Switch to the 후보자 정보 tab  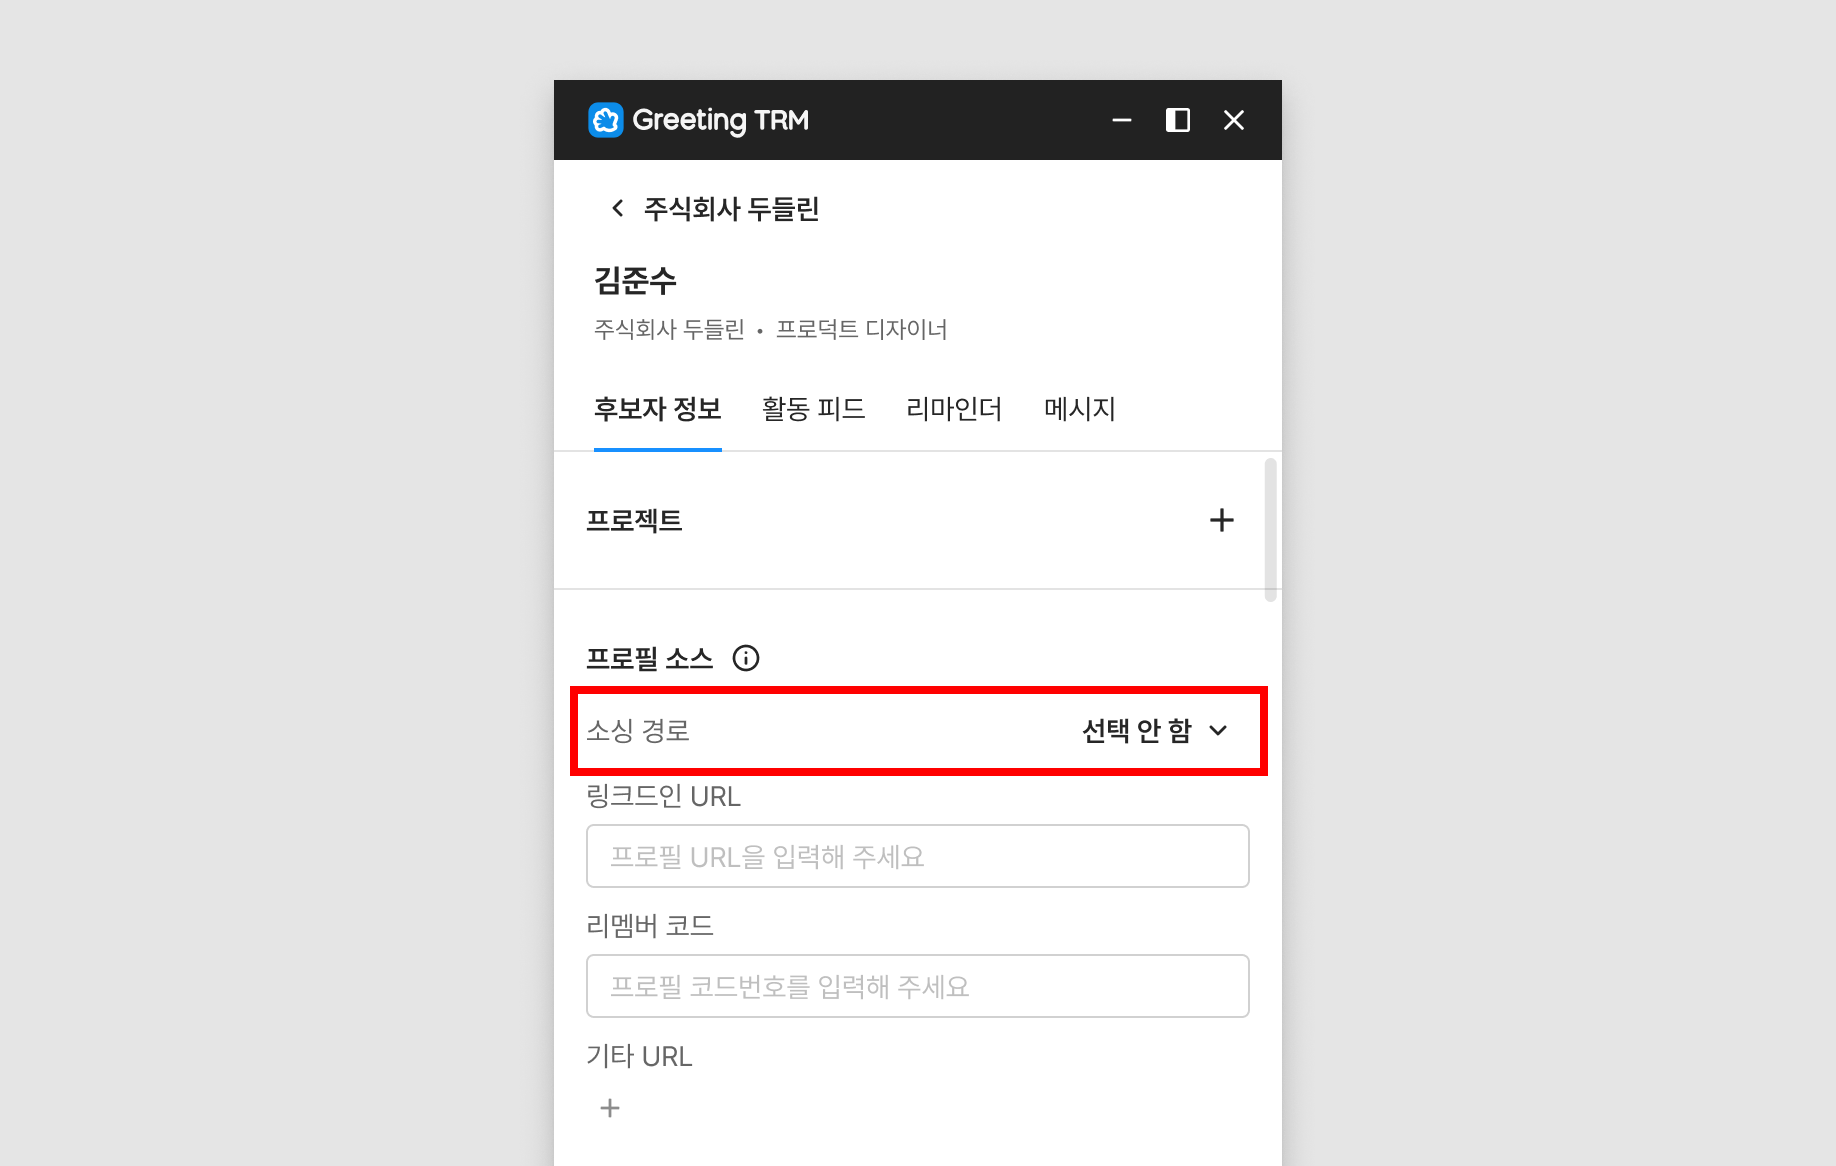pyautogui.click(x=658, y=409)
